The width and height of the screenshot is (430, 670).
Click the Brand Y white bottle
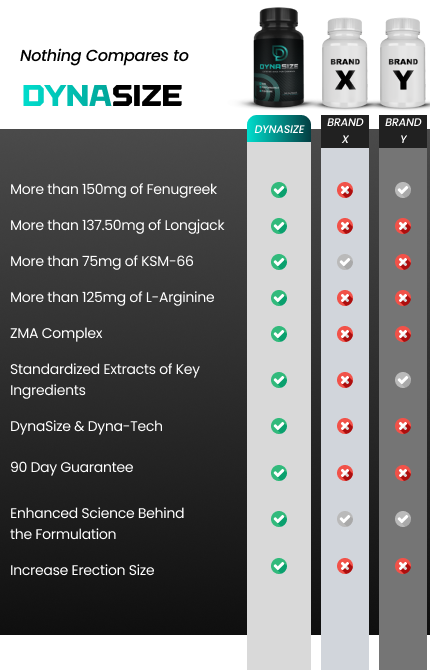[403, 62]
